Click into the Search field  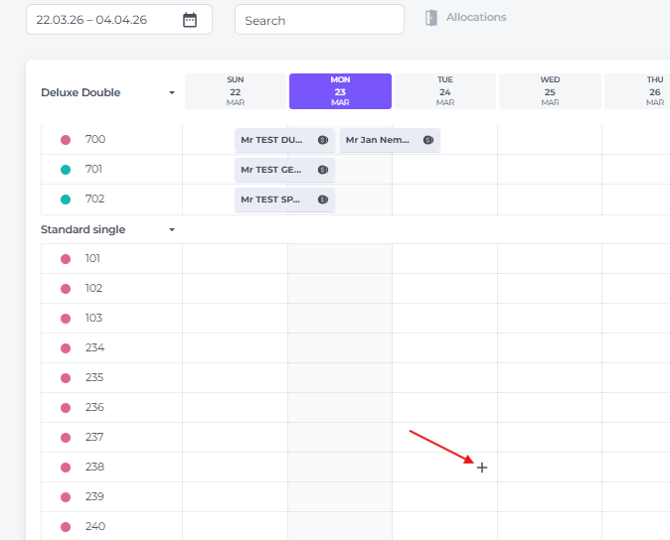pyautogui.click(x=319, y=20)
